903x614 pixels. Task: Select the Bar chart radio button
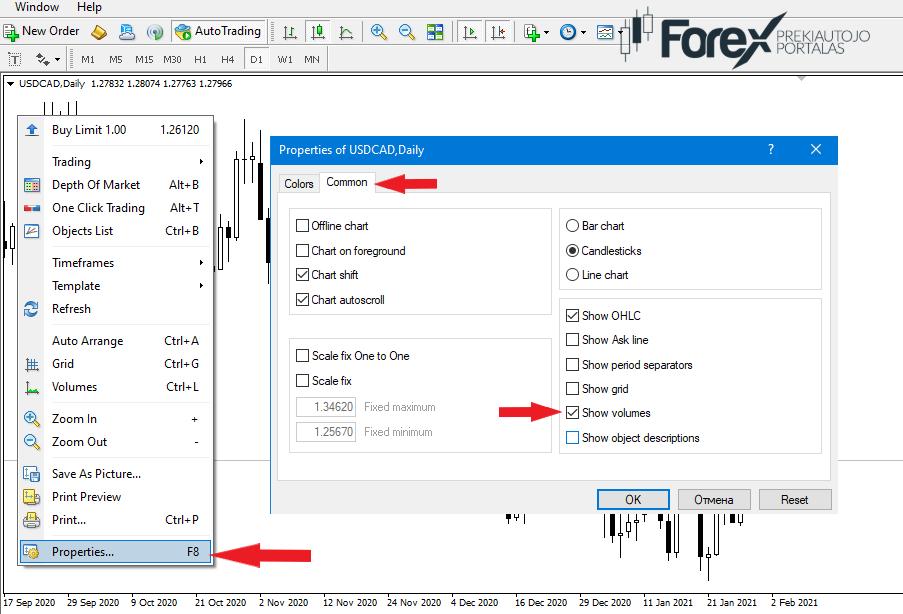coord(572,225)
